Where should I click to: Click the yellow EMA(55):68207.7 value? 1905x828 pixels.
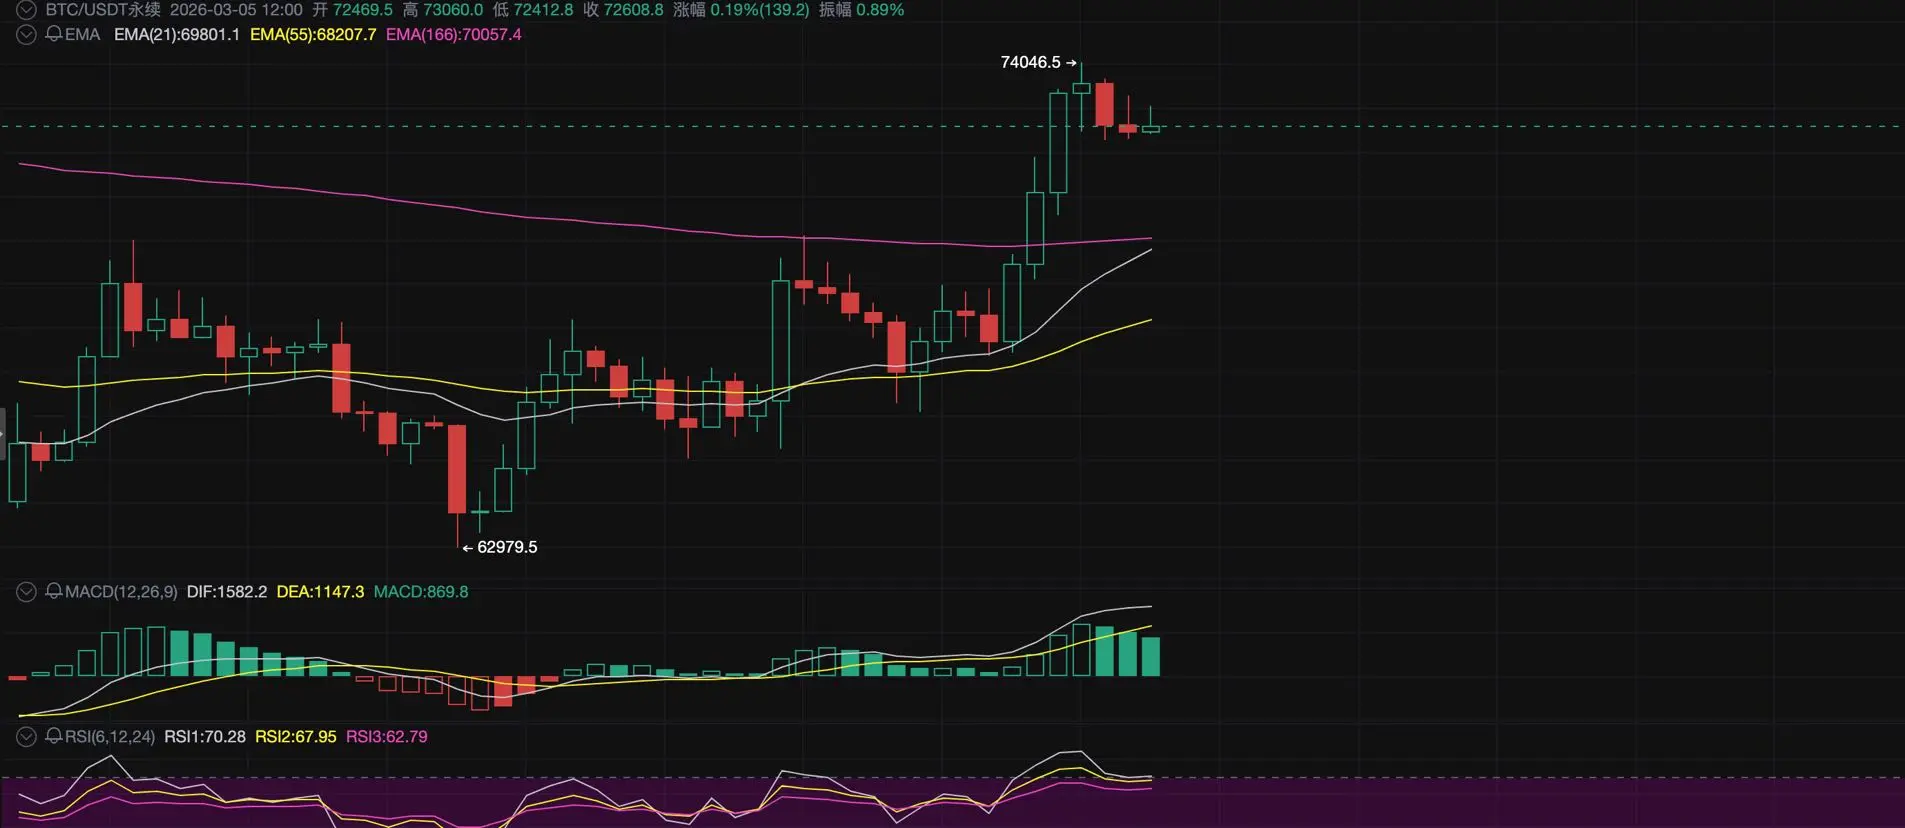pos(313,34)
